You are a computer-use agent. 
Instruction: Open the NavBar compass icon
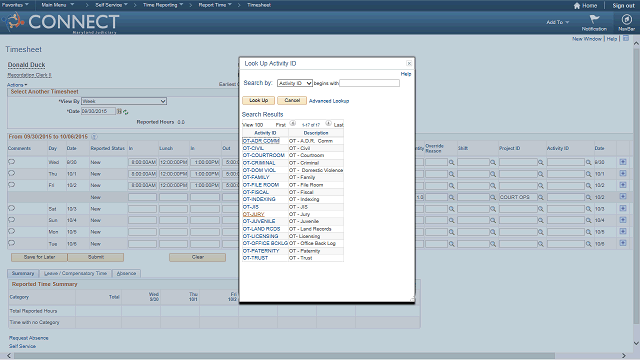tap(626, 19)
